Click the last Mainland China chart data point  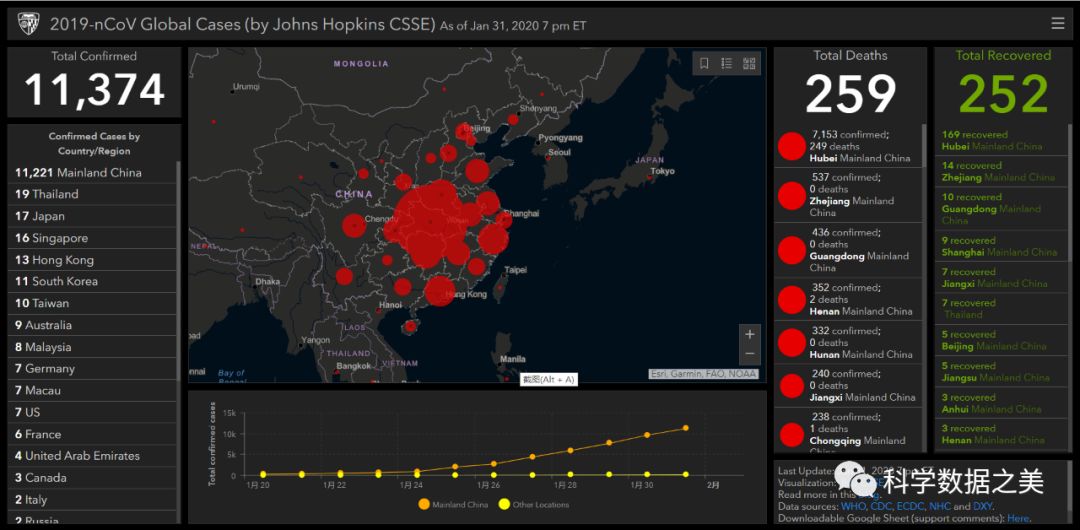(x=686, y=428)
